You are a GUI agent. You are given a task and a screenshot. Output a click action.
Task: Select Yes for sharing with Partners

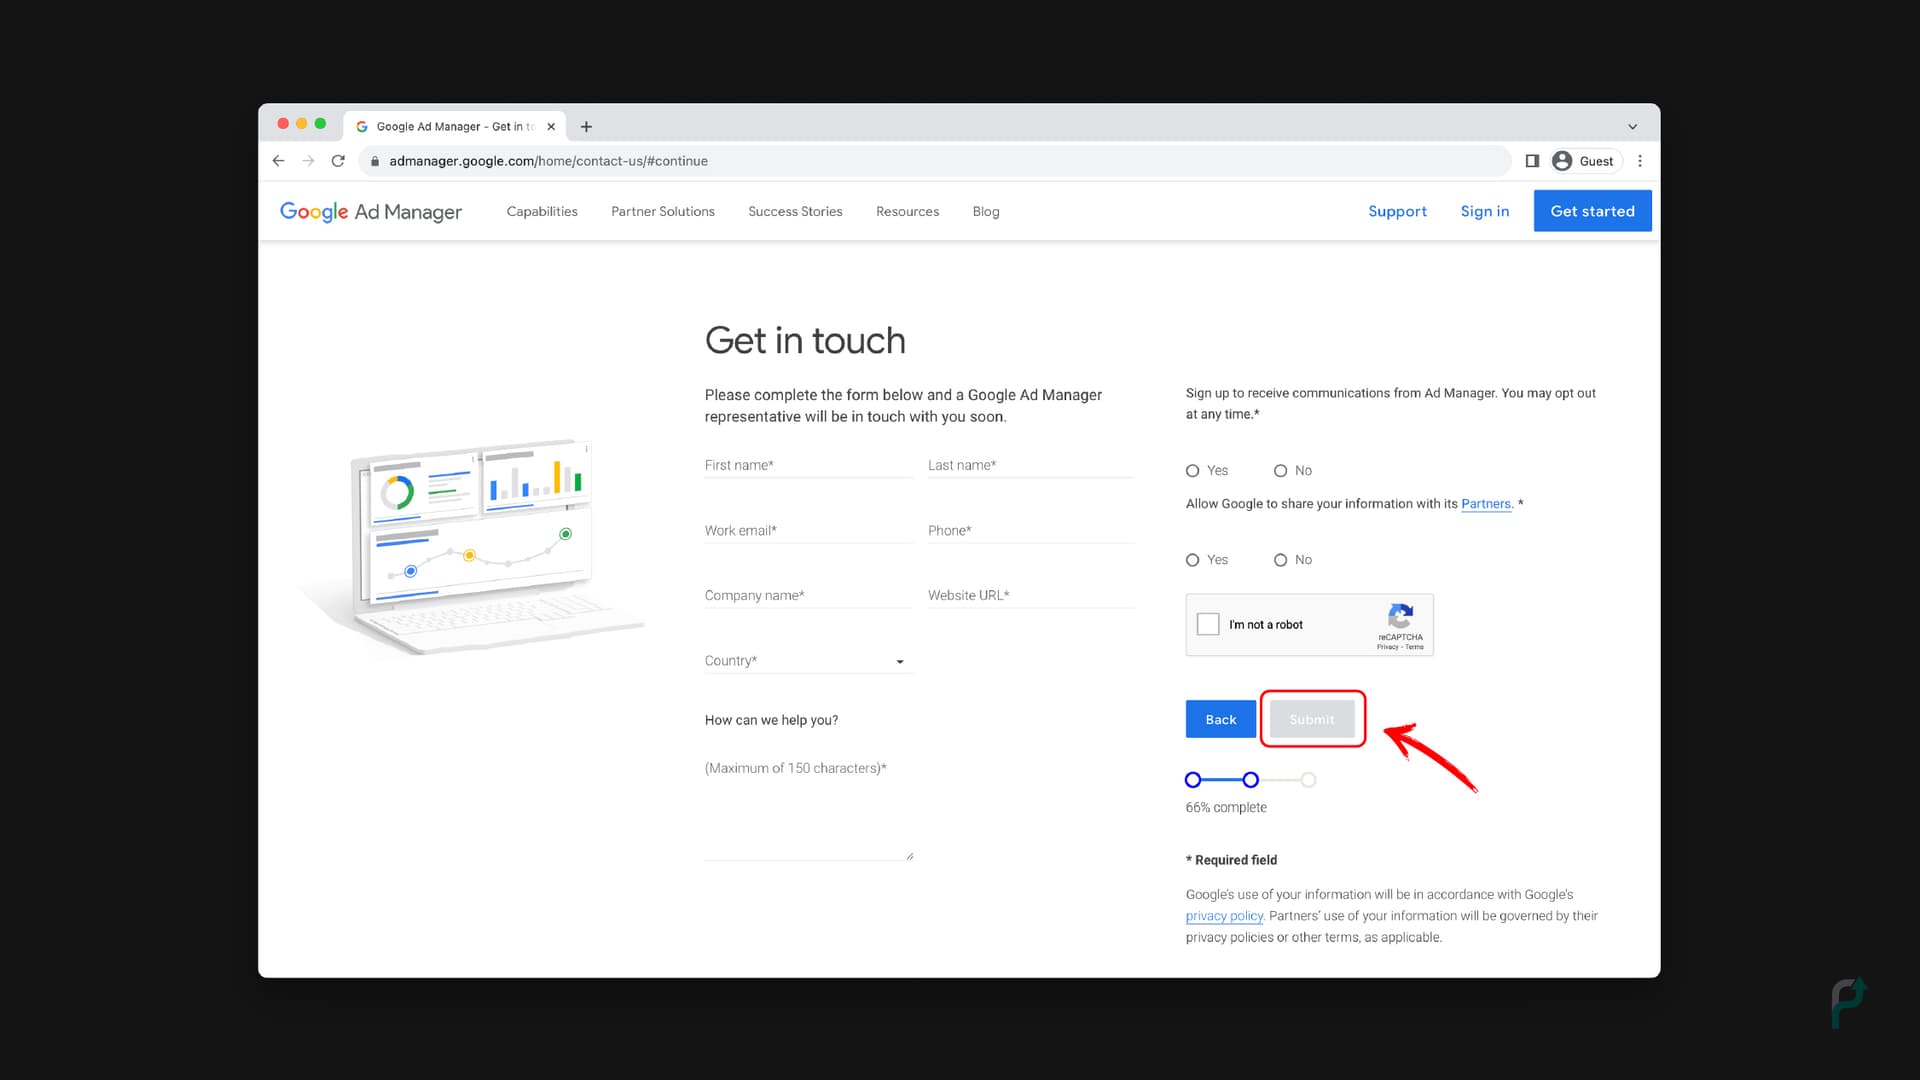1192,560
